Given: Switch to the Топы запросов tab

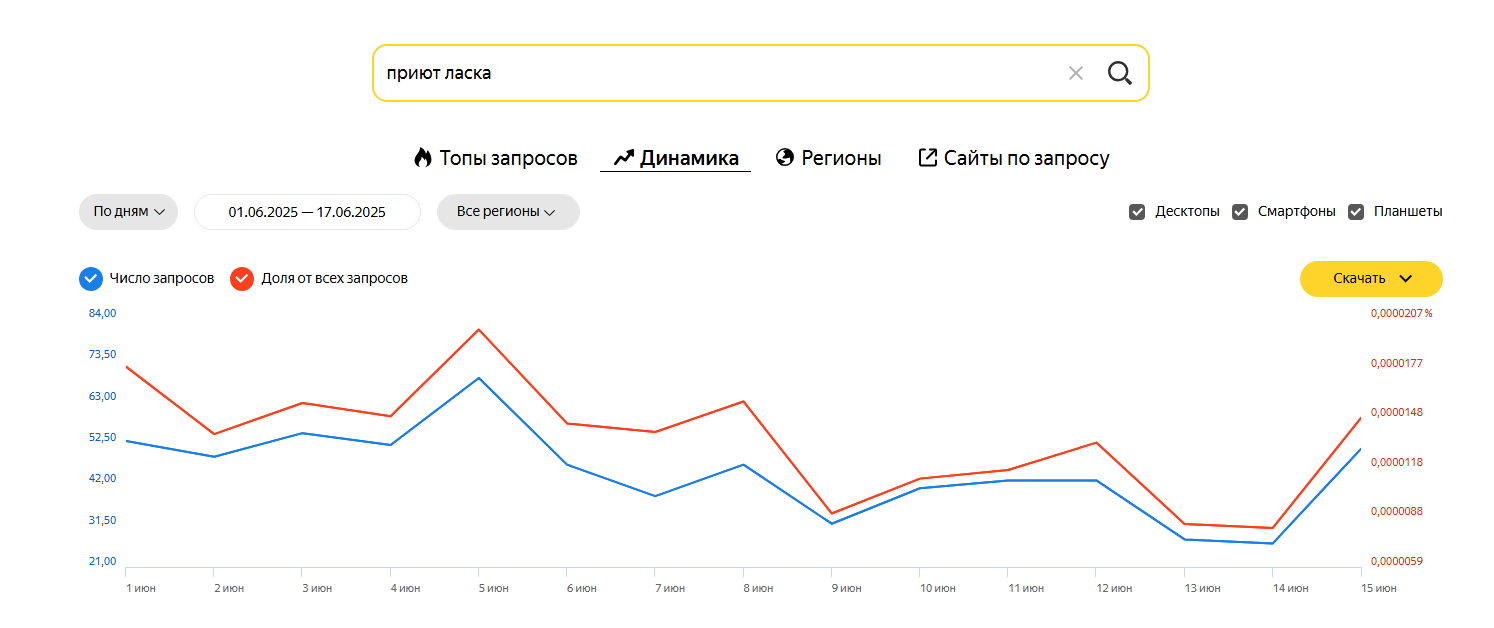Looking at the screenshot, I should pos(508,158).
